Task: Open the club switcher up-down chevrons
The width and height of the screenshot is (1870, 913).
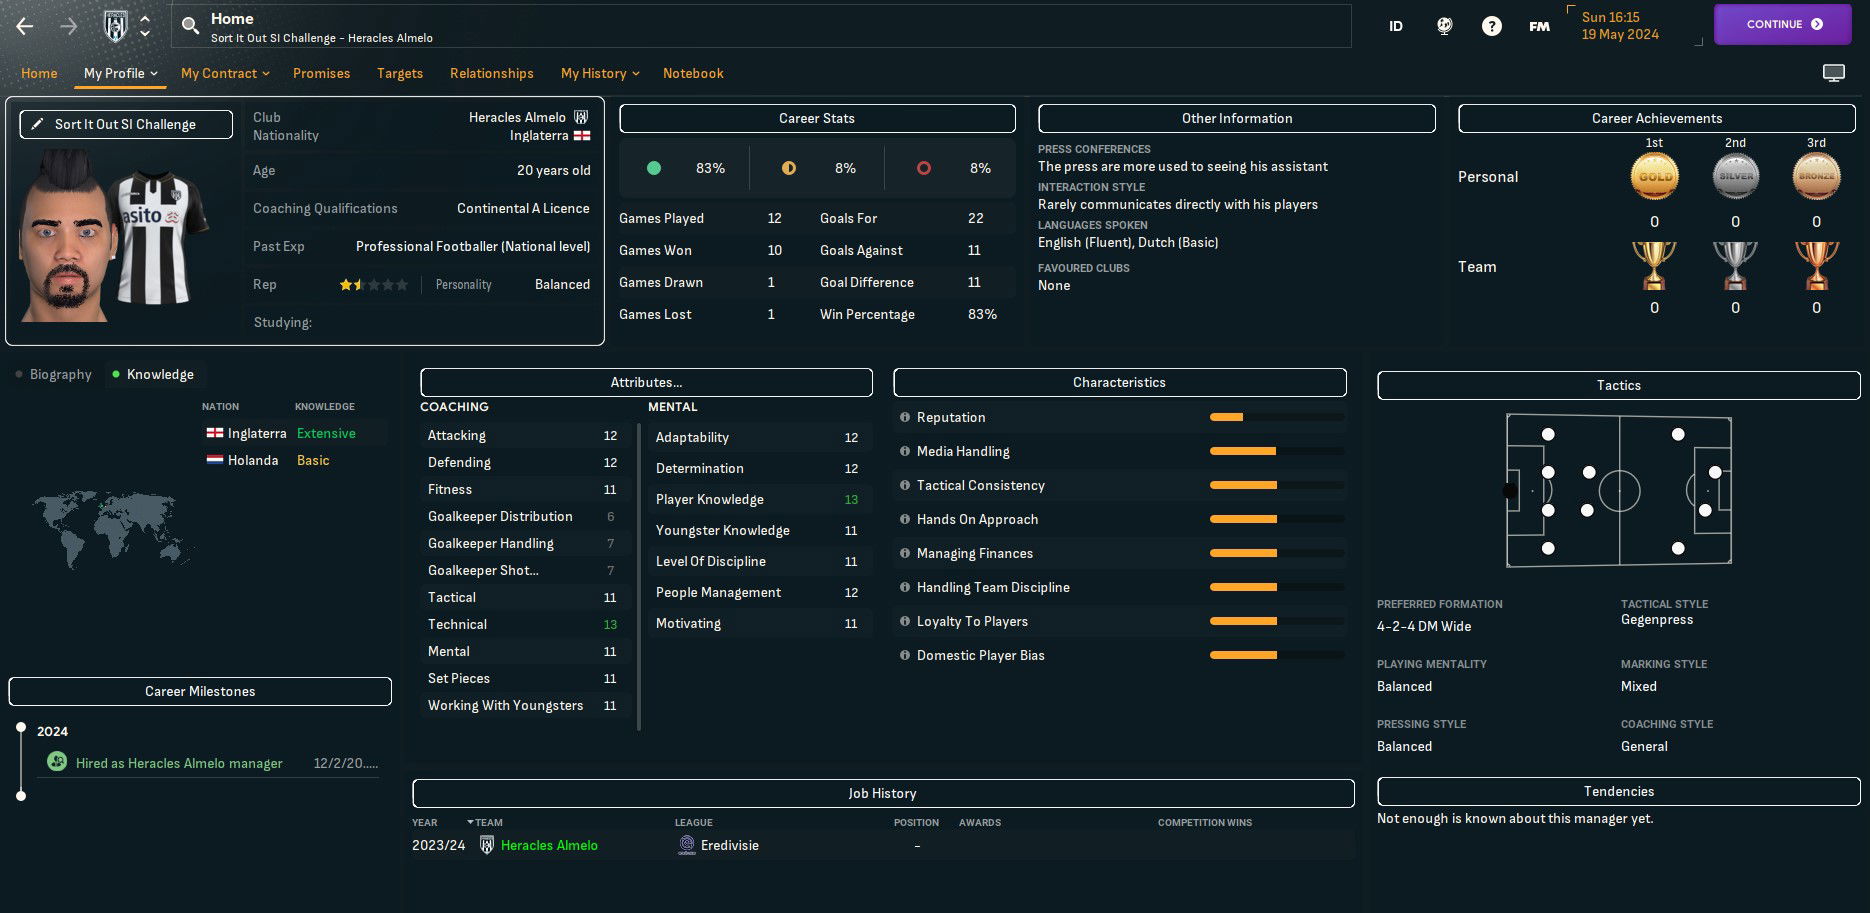Action: [x=145, y=26]
